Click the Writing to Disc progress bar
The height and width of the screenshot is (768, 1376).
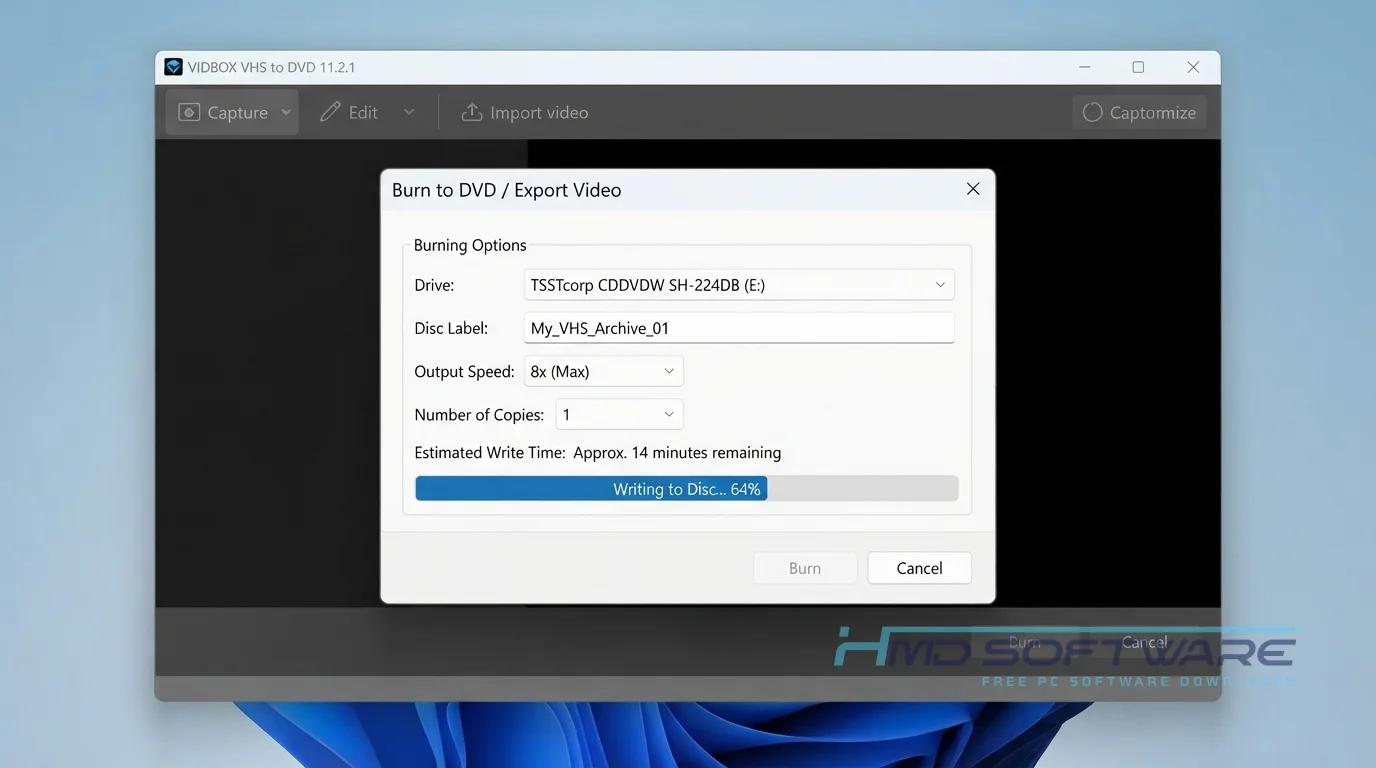(687, 488)
